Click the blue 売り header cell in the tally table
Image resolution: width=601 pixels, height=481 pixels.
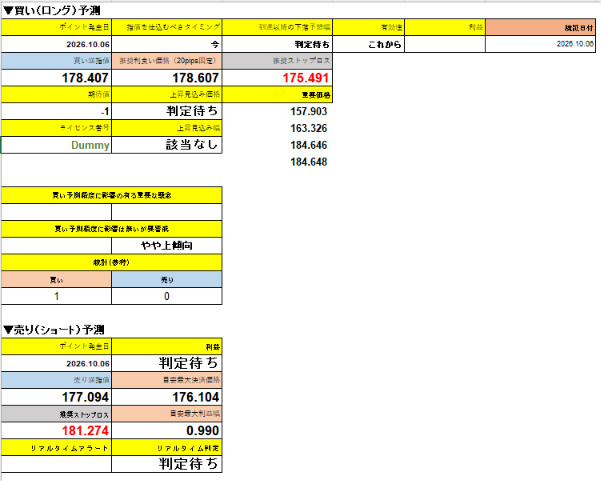(167, 279)
